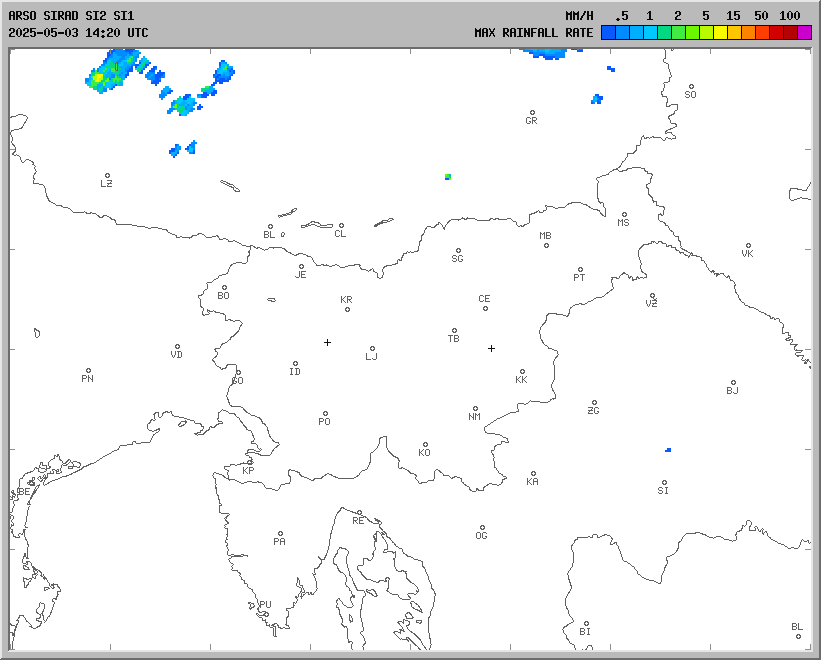The height and width of the screenshot is (660, 821).
Task: Click the MM/H units label
Action: click(x=579, y=16)
